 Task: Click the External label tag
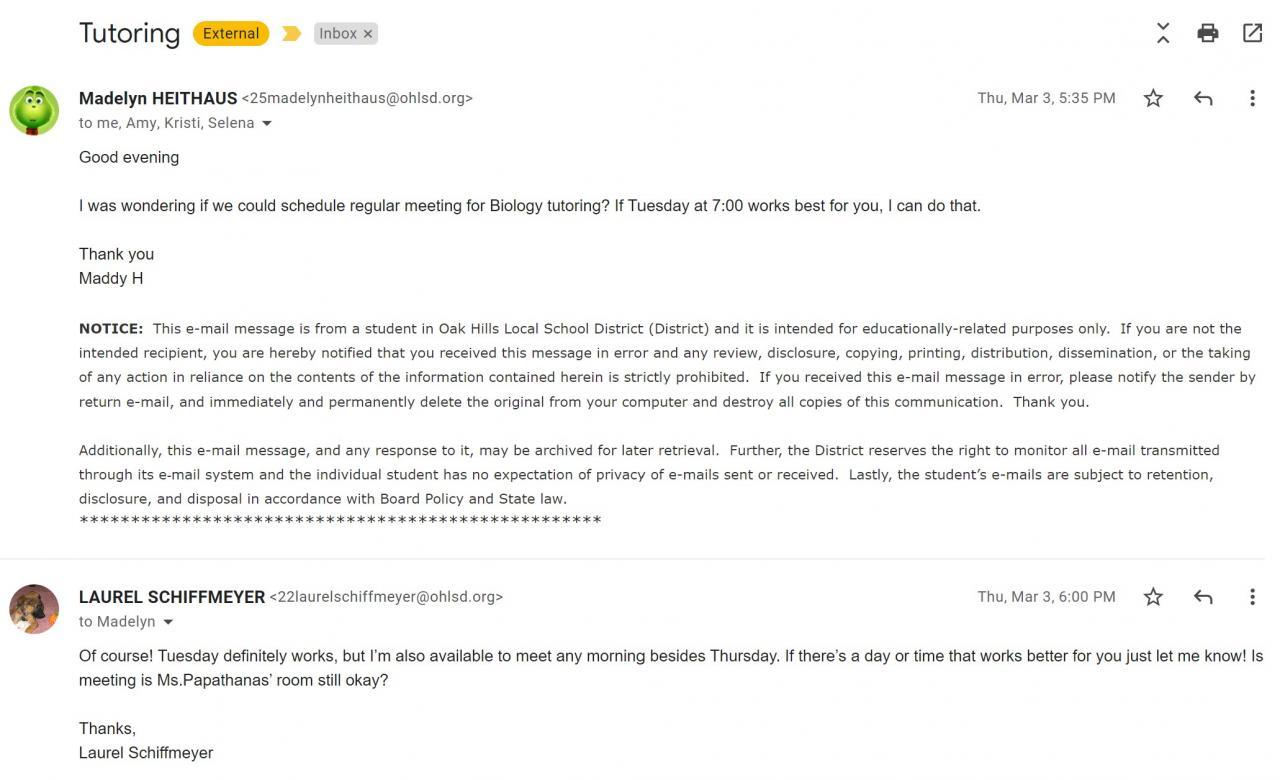(231, 34)
